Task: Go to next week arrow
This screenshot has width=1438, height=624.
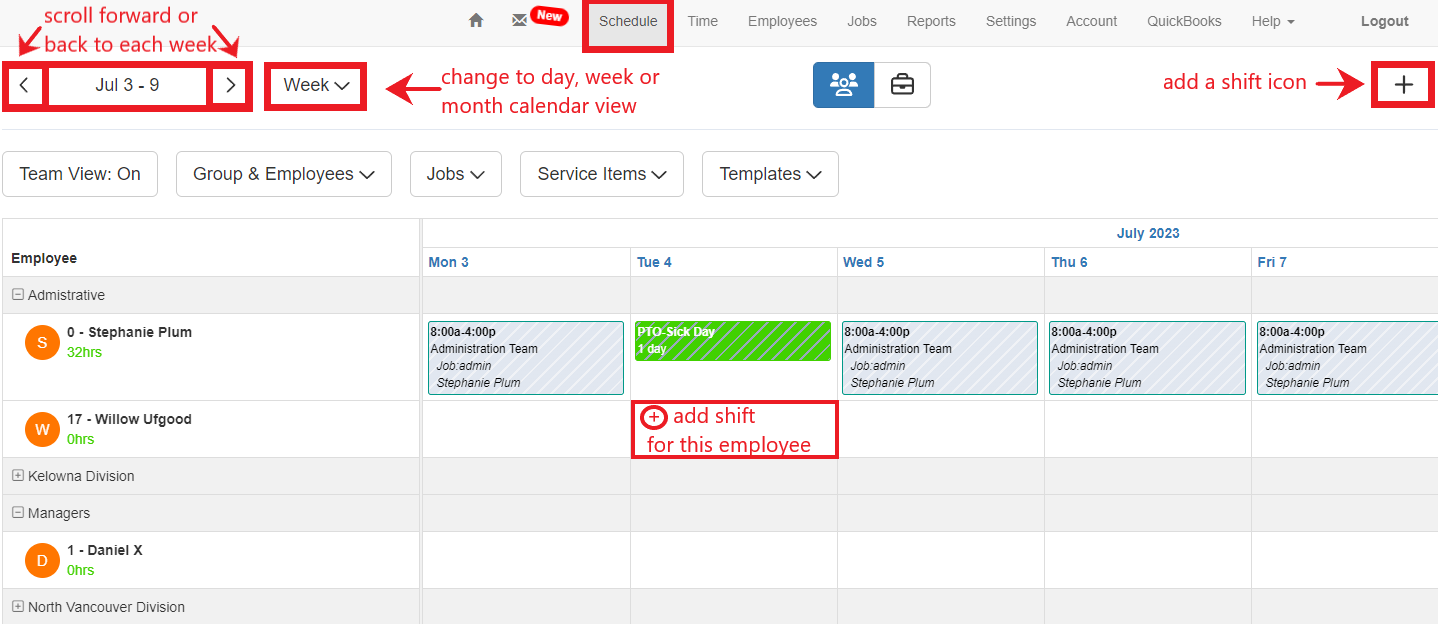Action: click(x=231, y=85)
